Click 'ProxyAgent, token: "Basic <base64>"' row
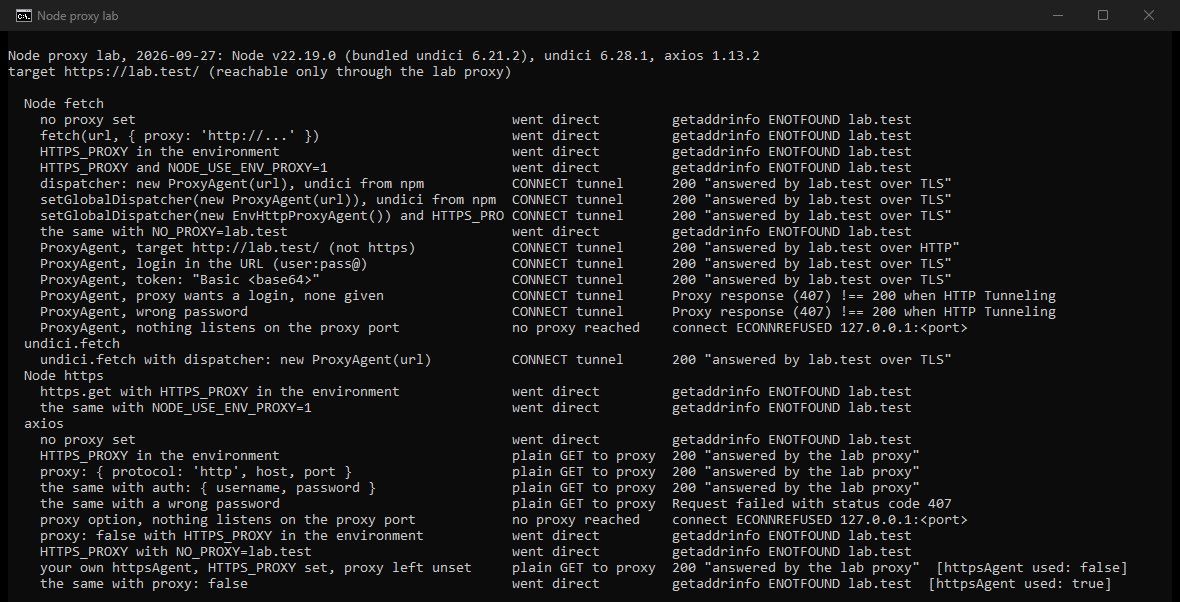Viewport: 1180px width, 602px height. click(x=496, y=280)
